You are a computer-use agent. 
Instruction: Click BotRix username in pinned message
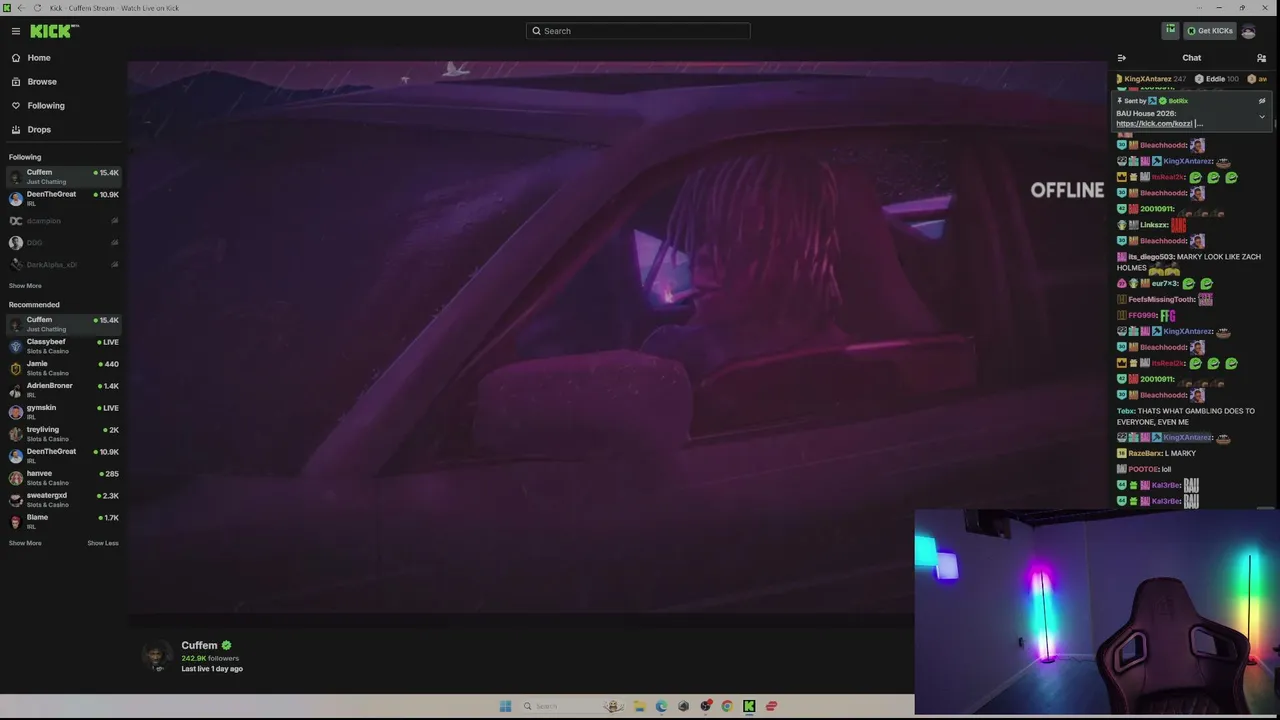[1177, 101]
